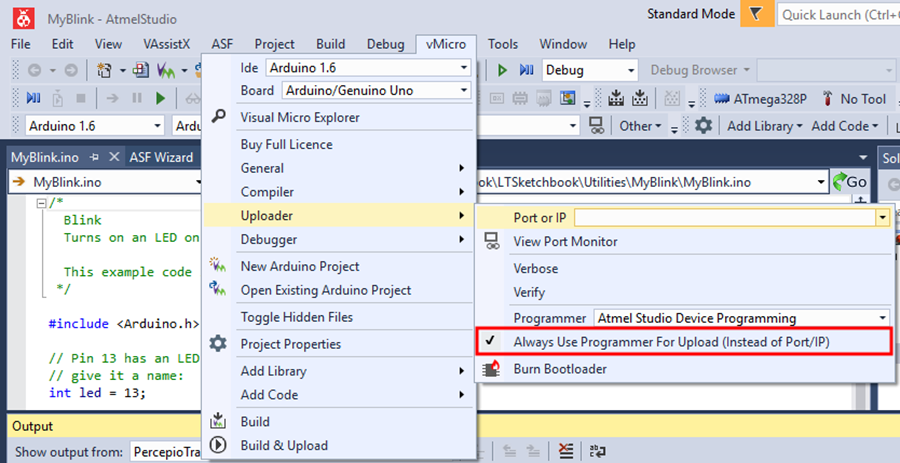The image size is (900, 463).
Task: Open the Window menu
Action: point(563,44)
